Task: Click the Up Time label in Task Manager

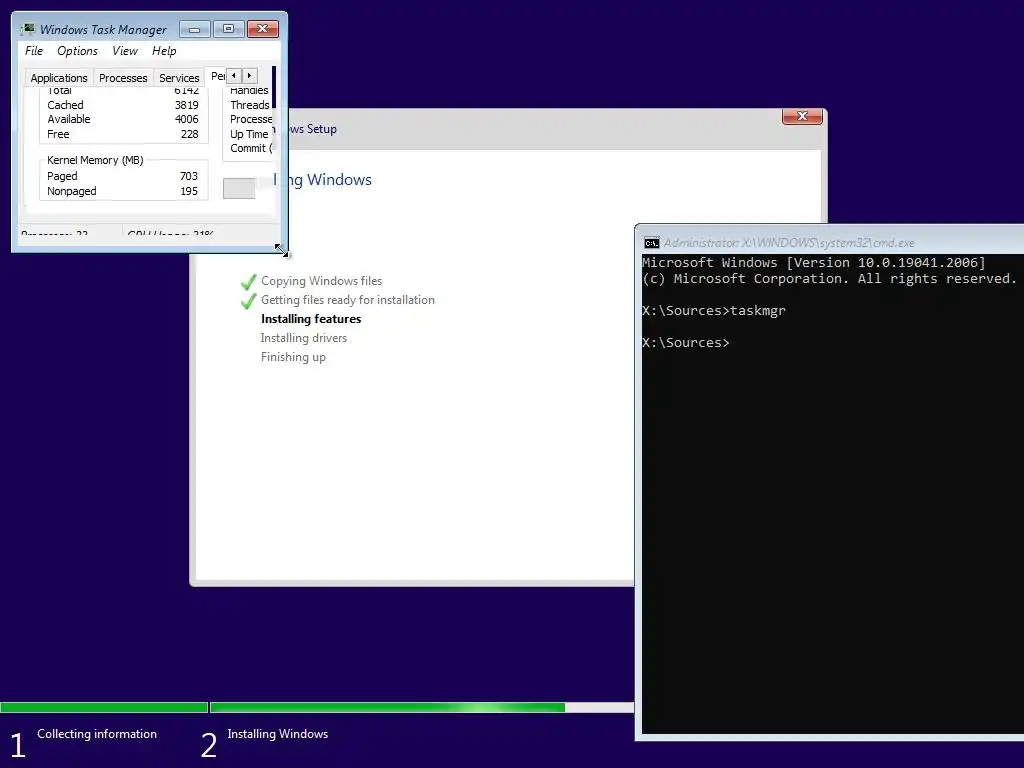Action: [249, 135]
